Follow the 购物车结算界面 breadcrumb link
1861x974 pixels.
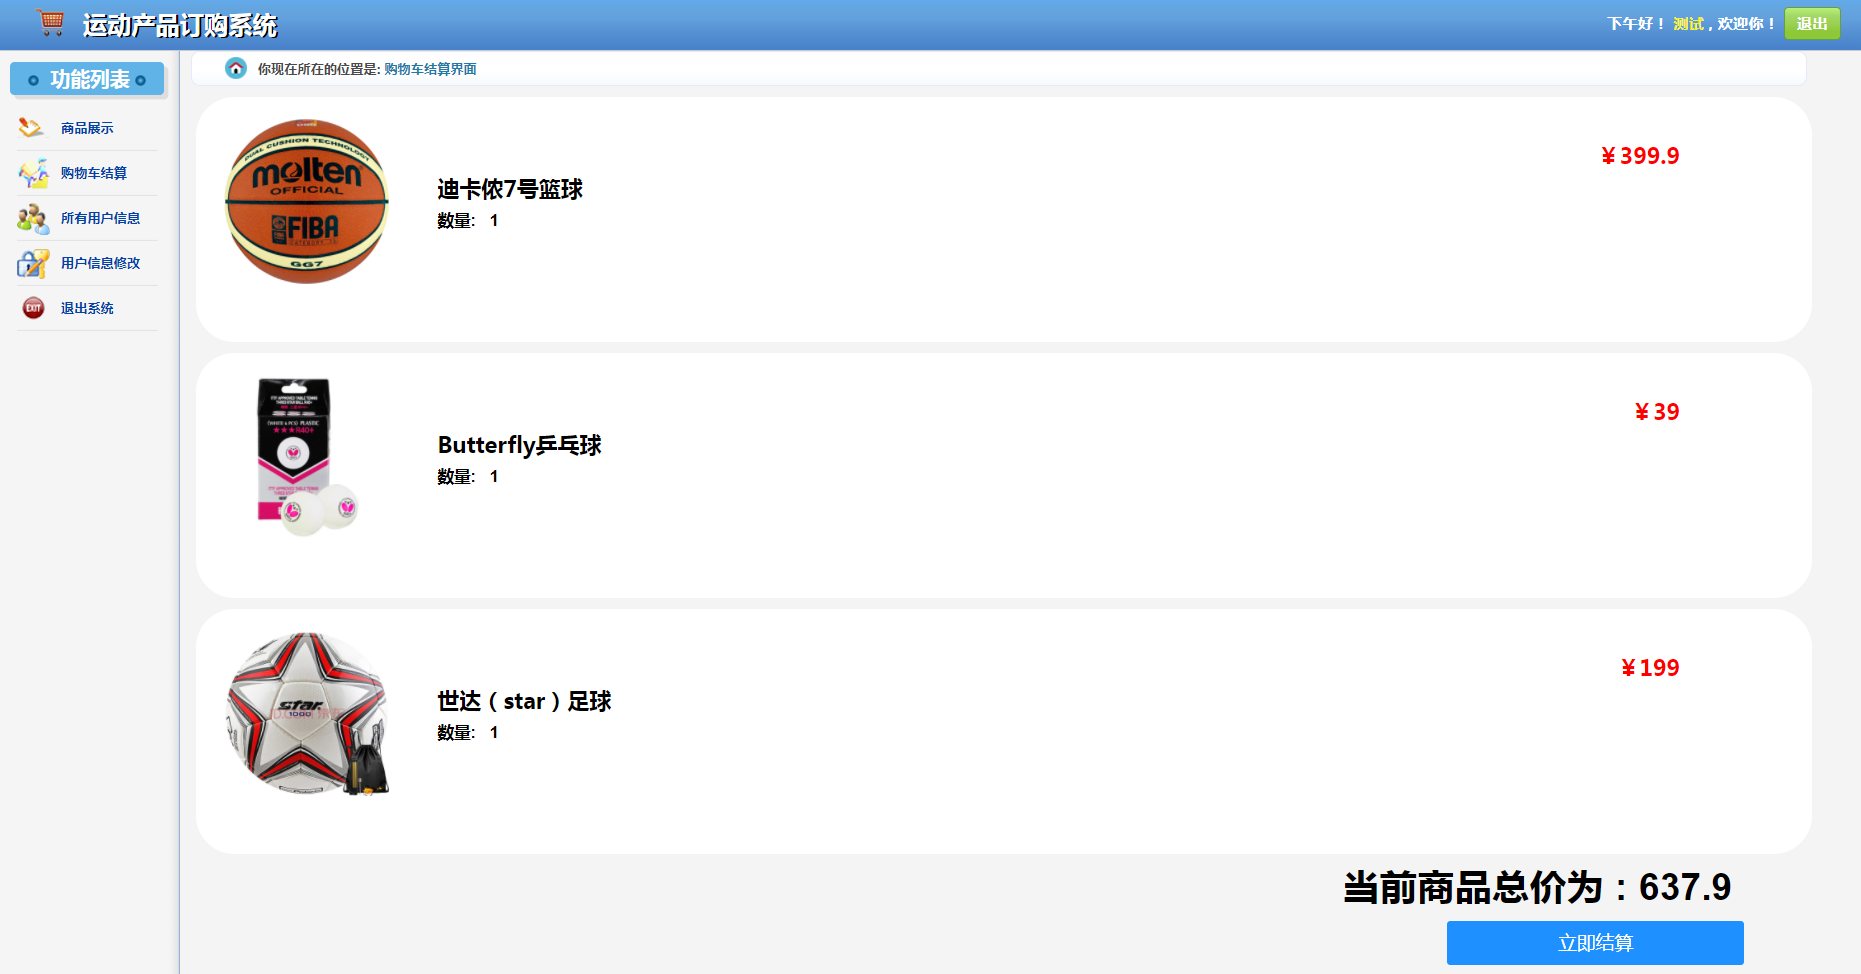(x=430, y=69)
